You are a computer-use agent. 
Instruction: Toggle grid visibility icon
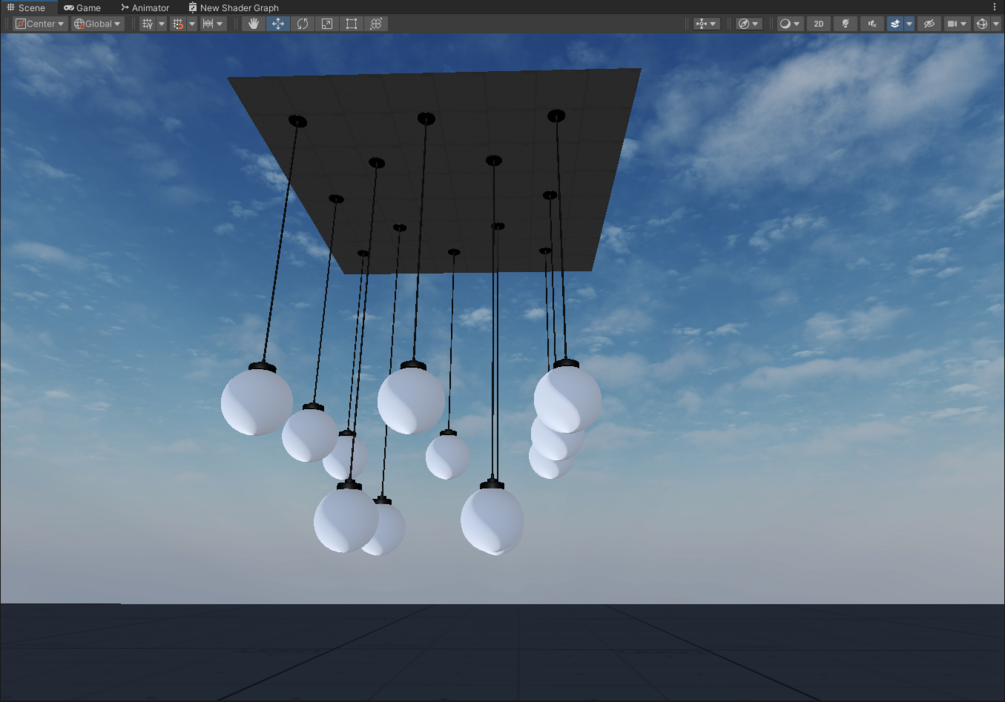(x=147, y=24)
